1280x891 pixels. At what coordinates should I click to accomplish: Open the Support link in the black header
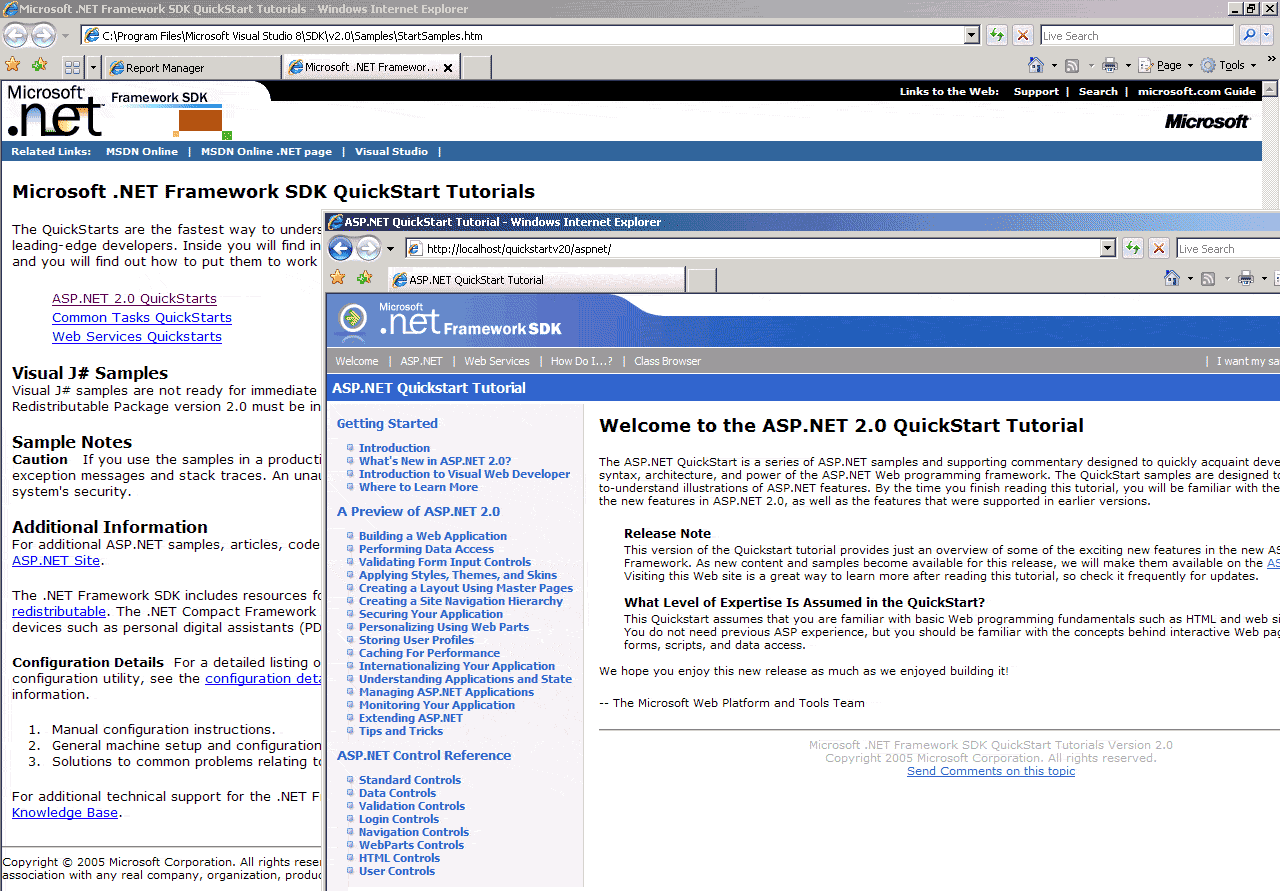point(1036,91)
